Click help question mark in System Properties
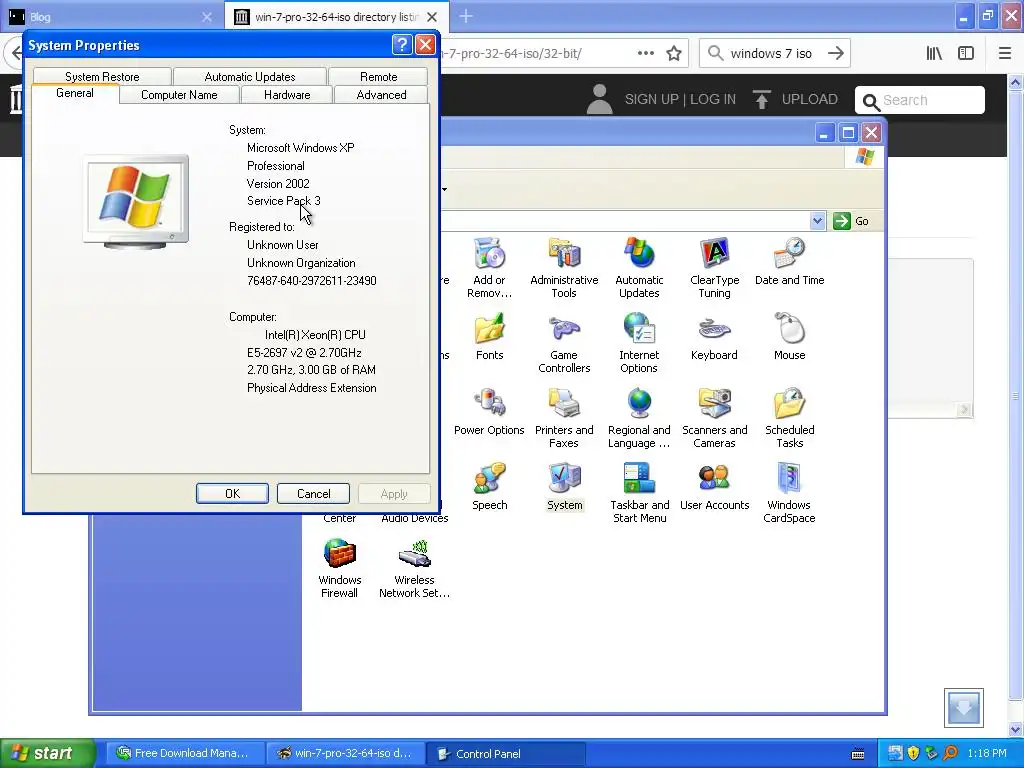Image resolution: width=1024 pixels, height=768 pixels. point(402,44)
